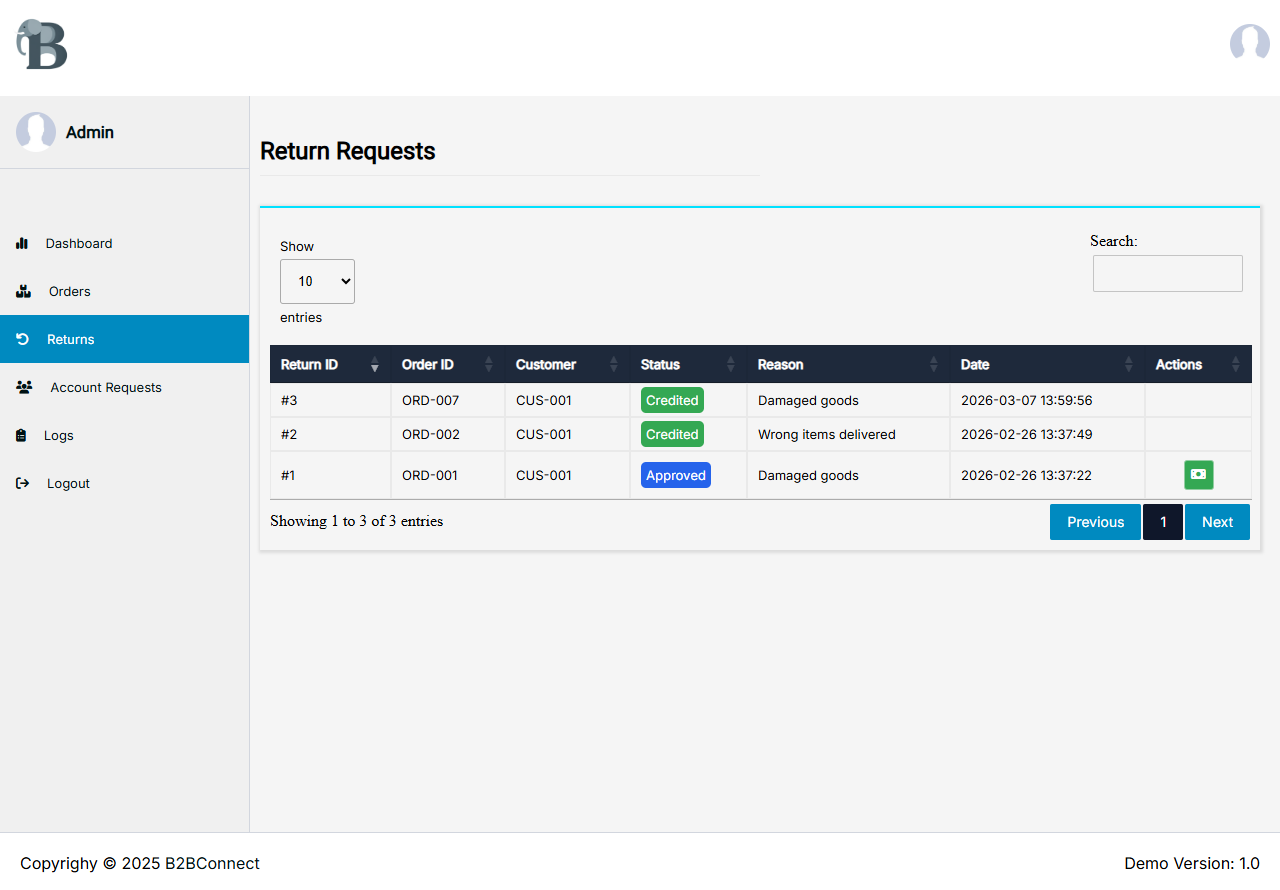Click Credited badge for return #2
The height and width of the screenshot is (890, 1280).
672,434
